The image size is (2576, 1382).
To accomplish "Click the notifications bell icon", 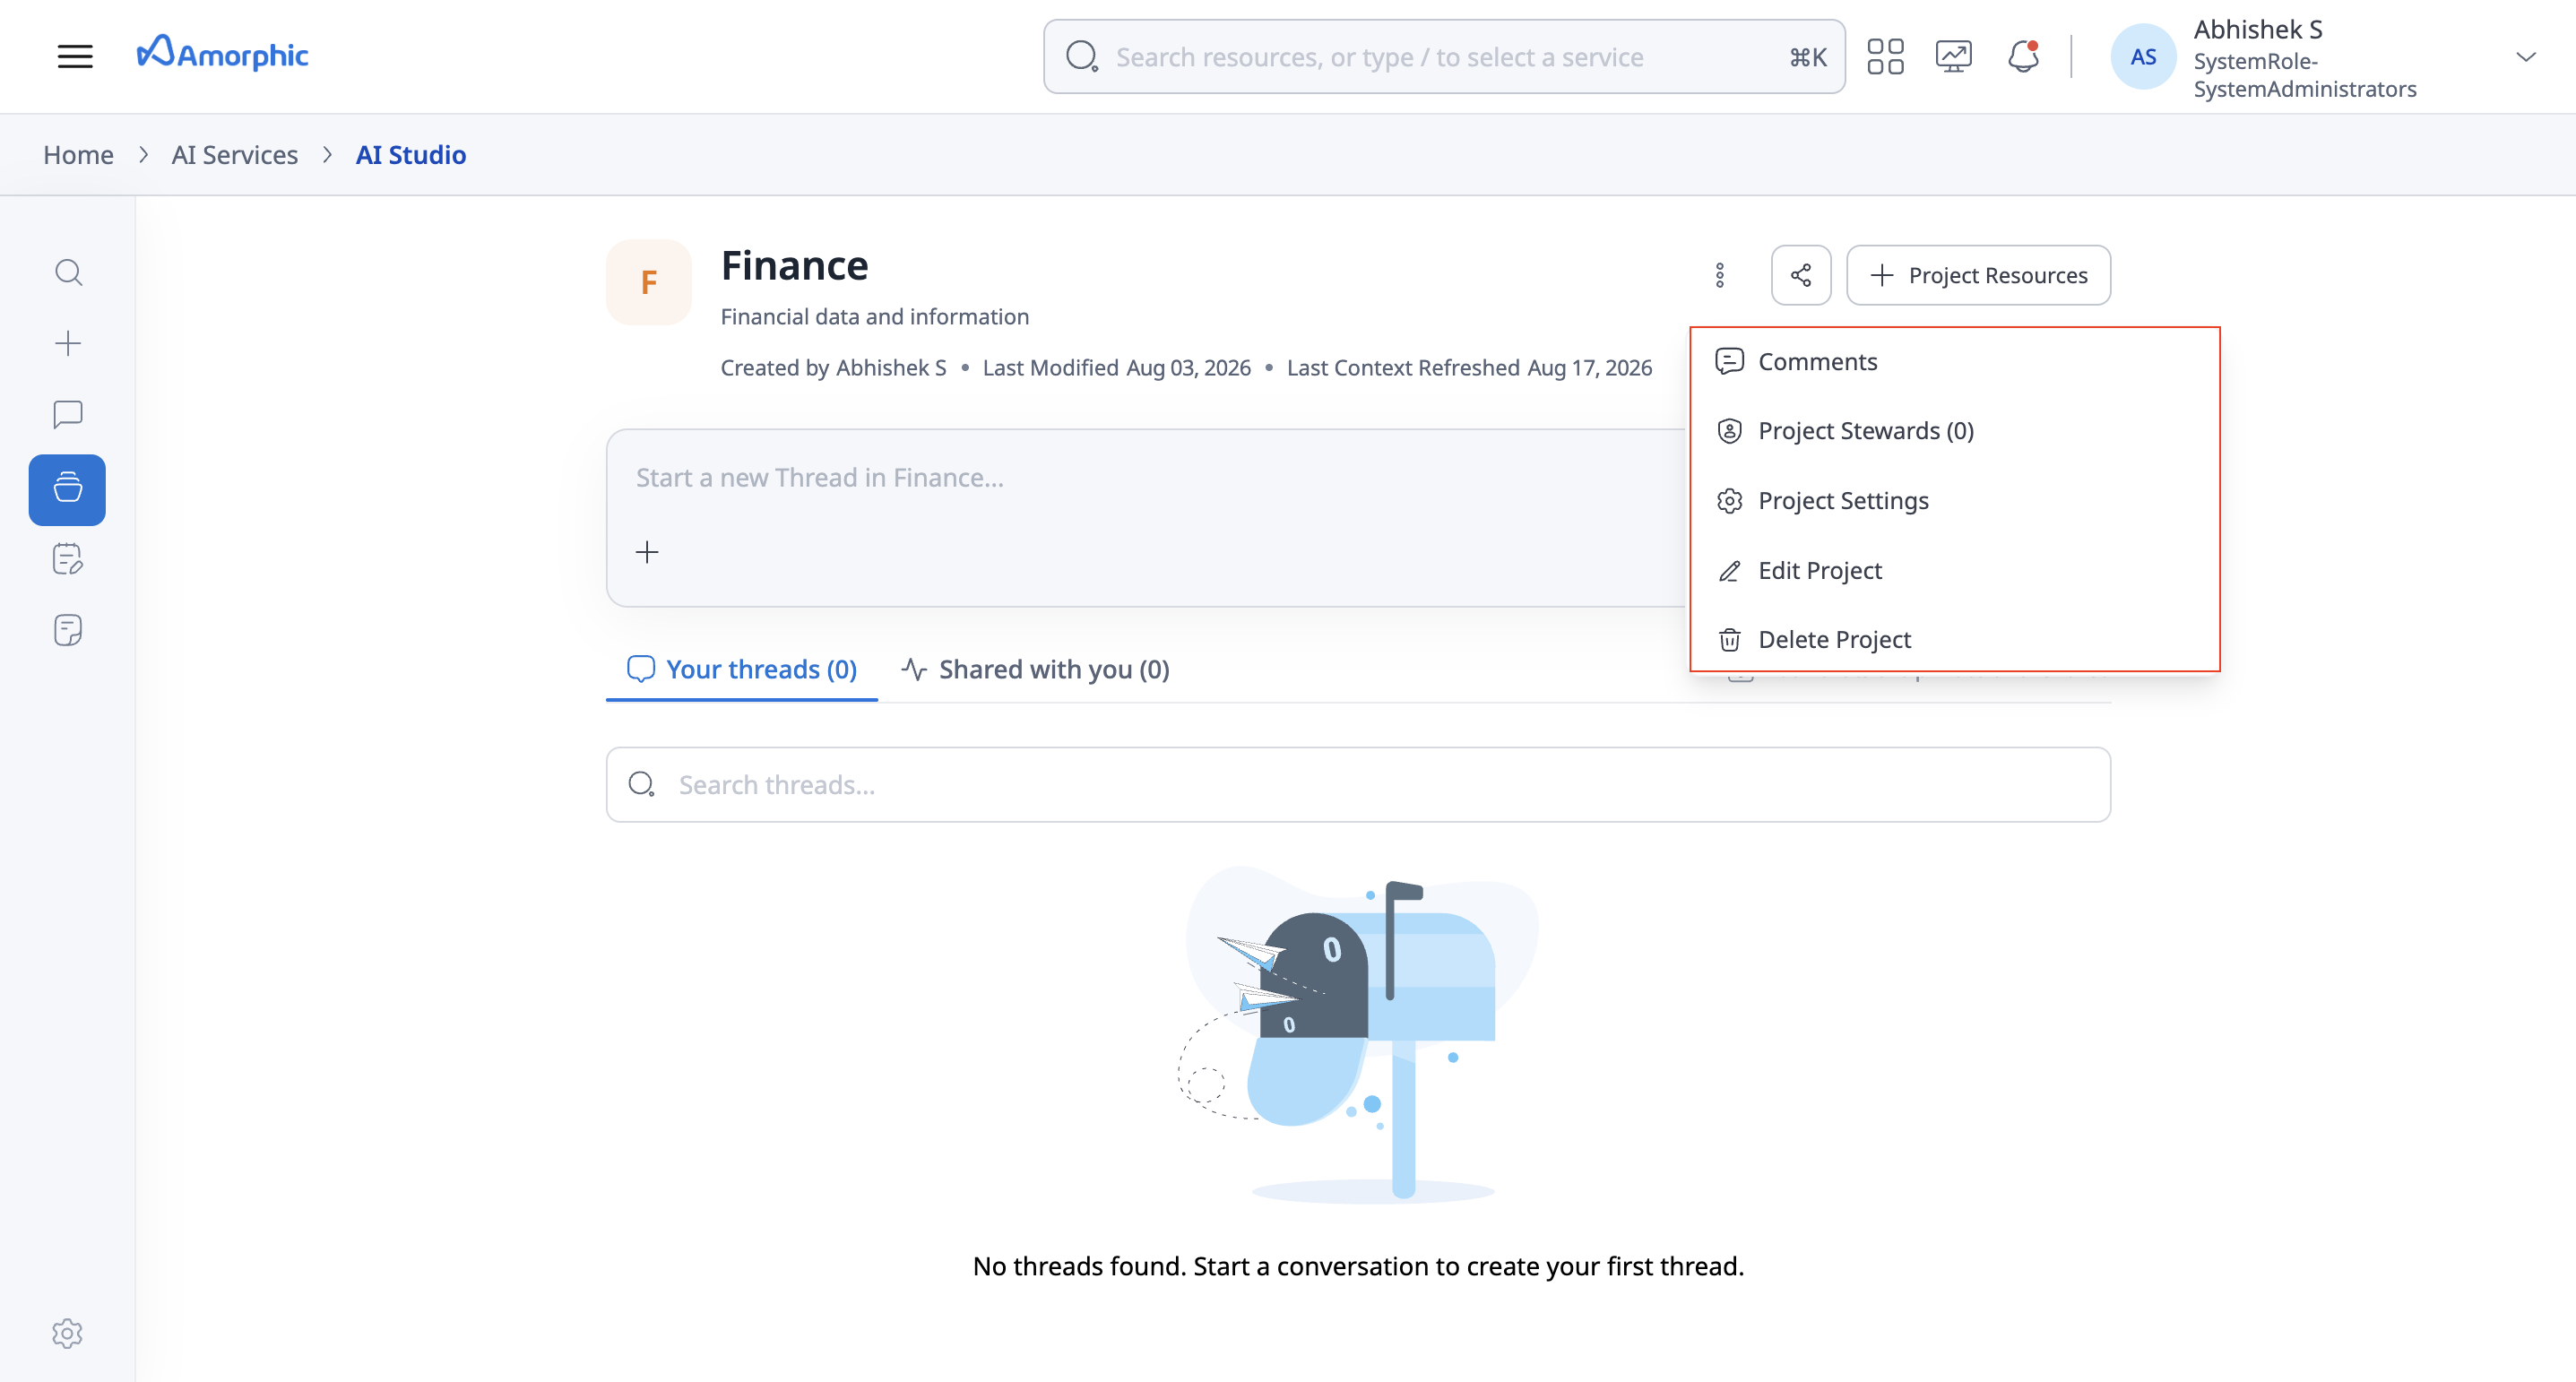I will [x=2023, y=56].
